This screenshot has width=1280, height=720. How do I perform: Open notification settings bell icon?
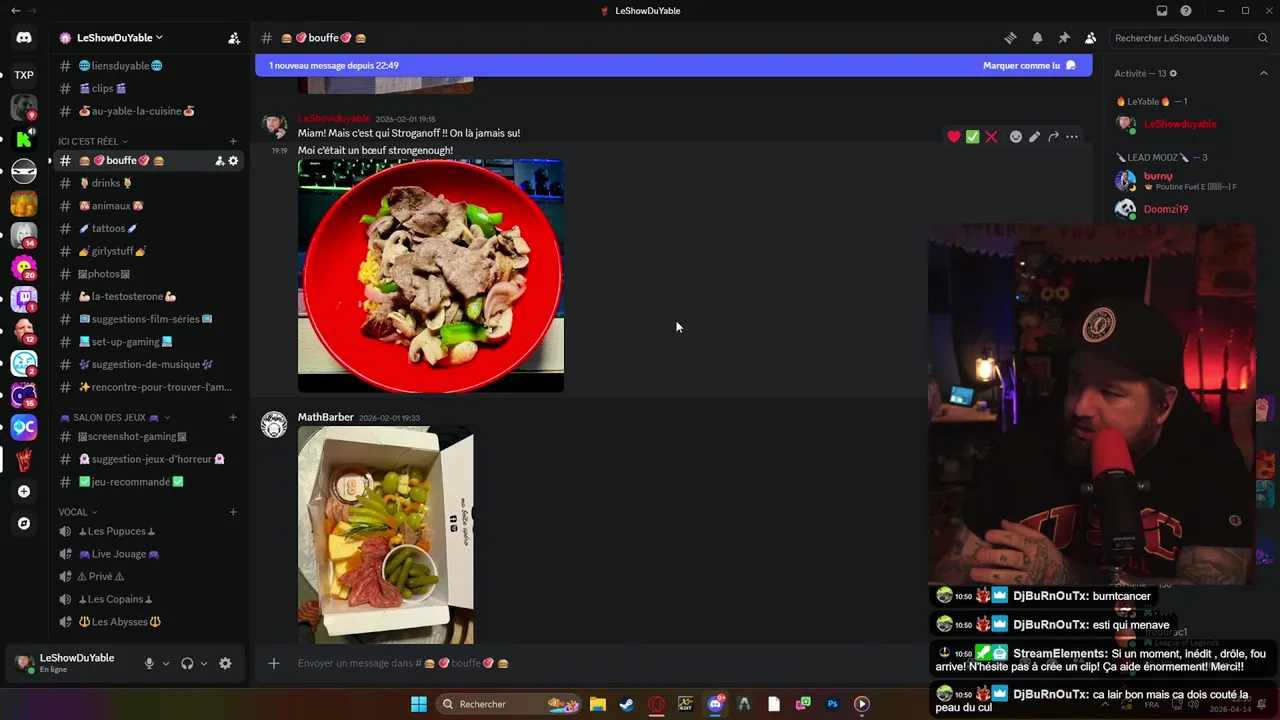pos(1037,38)
